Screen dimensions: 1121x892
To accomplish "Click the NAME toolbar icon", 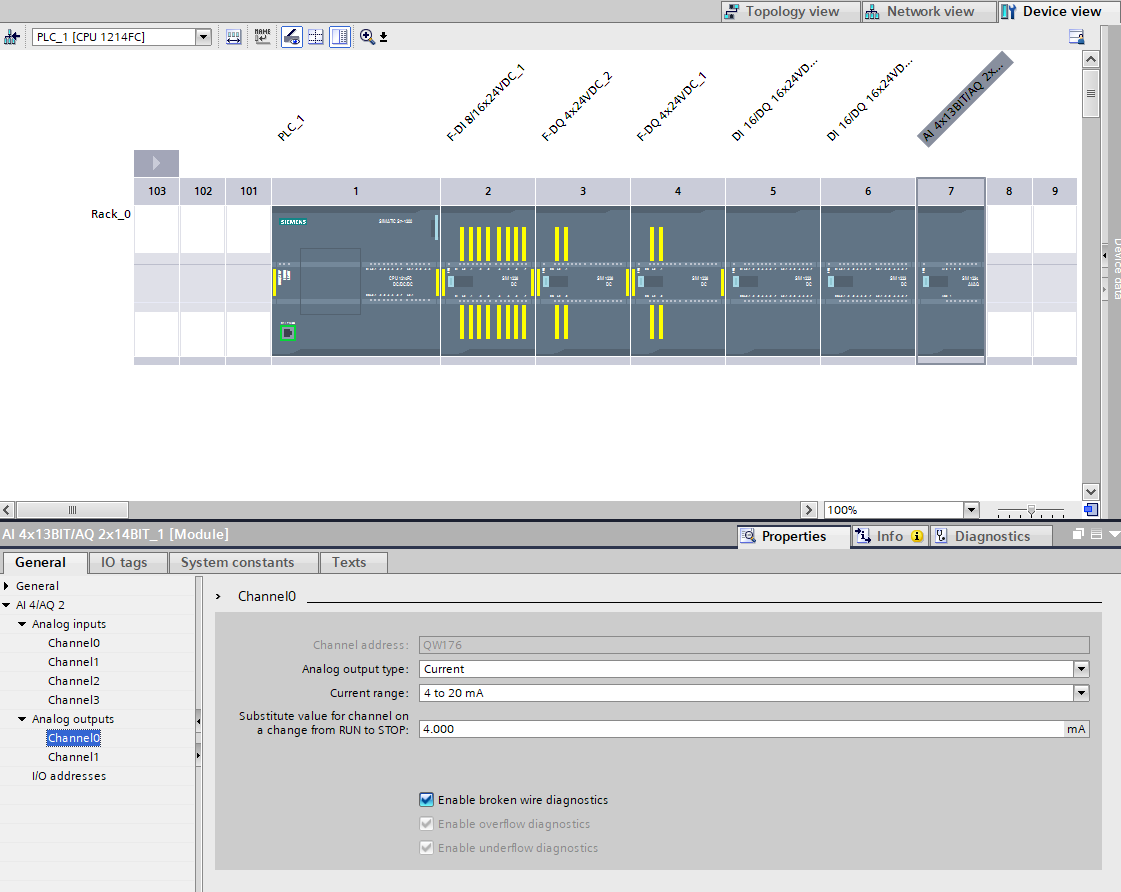I will [x=262, y=37].
